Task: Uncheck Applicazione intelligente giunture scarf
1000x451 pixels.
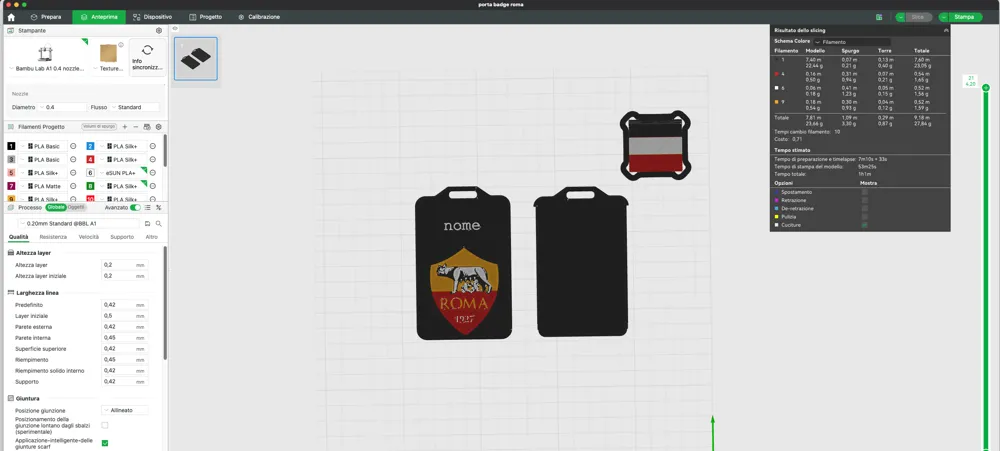Action: pyautogui.click(x=105, y=443)
